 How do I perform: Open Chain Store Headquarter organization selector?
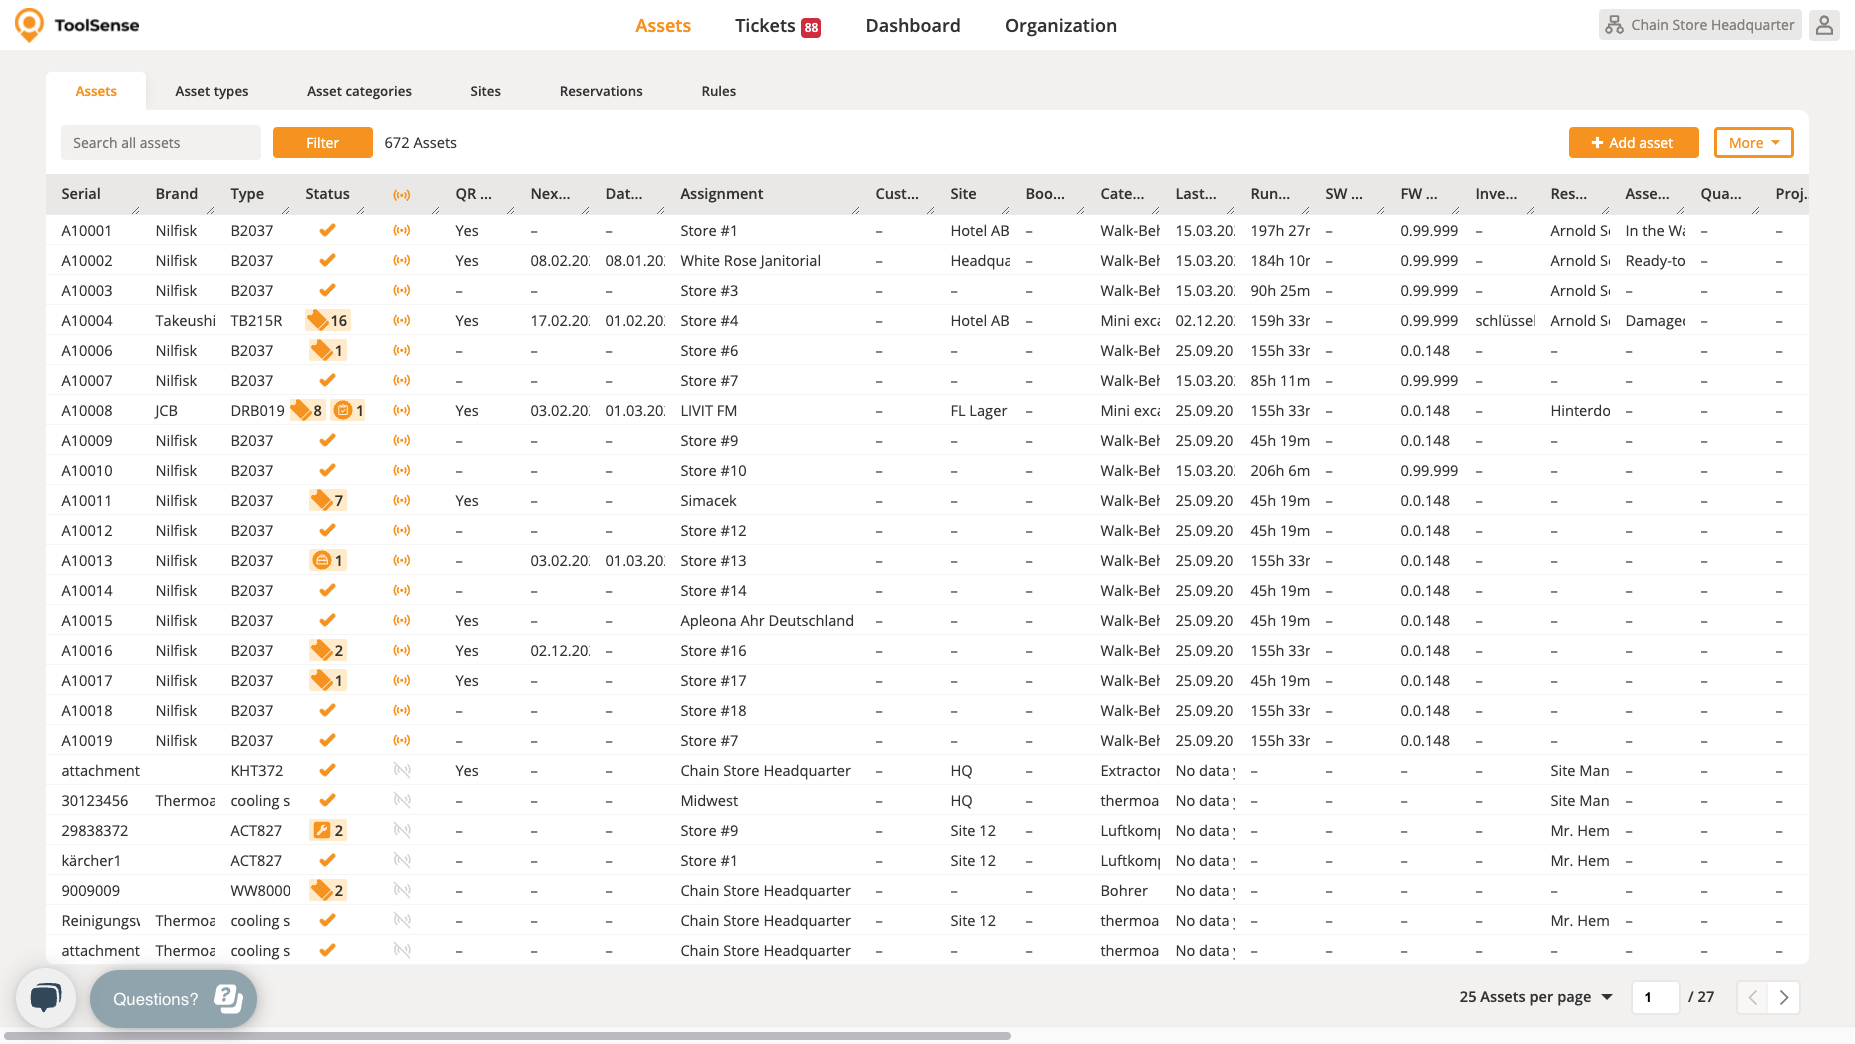pos(1700,25)
